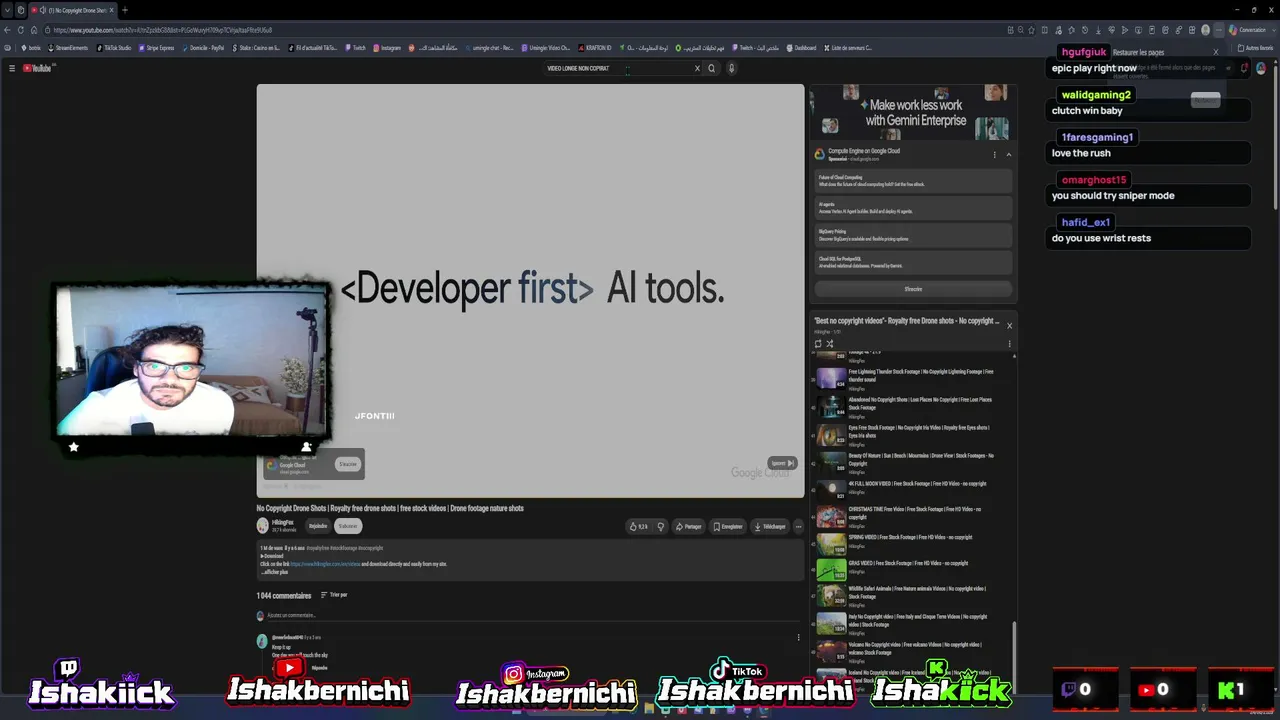Share the video using Partager
This screenshot has height=720, width=1280.
[x=688, y=526]
